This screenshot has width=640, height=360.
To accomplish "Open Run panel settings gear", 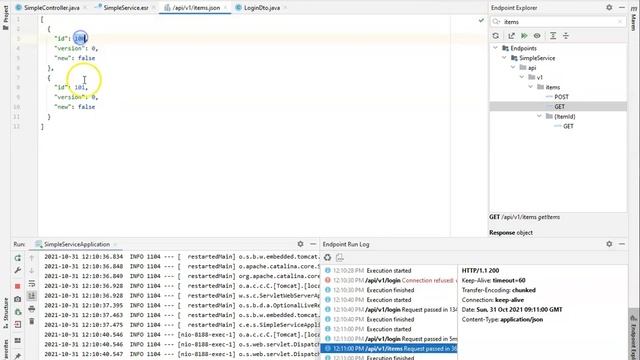I will tap(300, 244).
